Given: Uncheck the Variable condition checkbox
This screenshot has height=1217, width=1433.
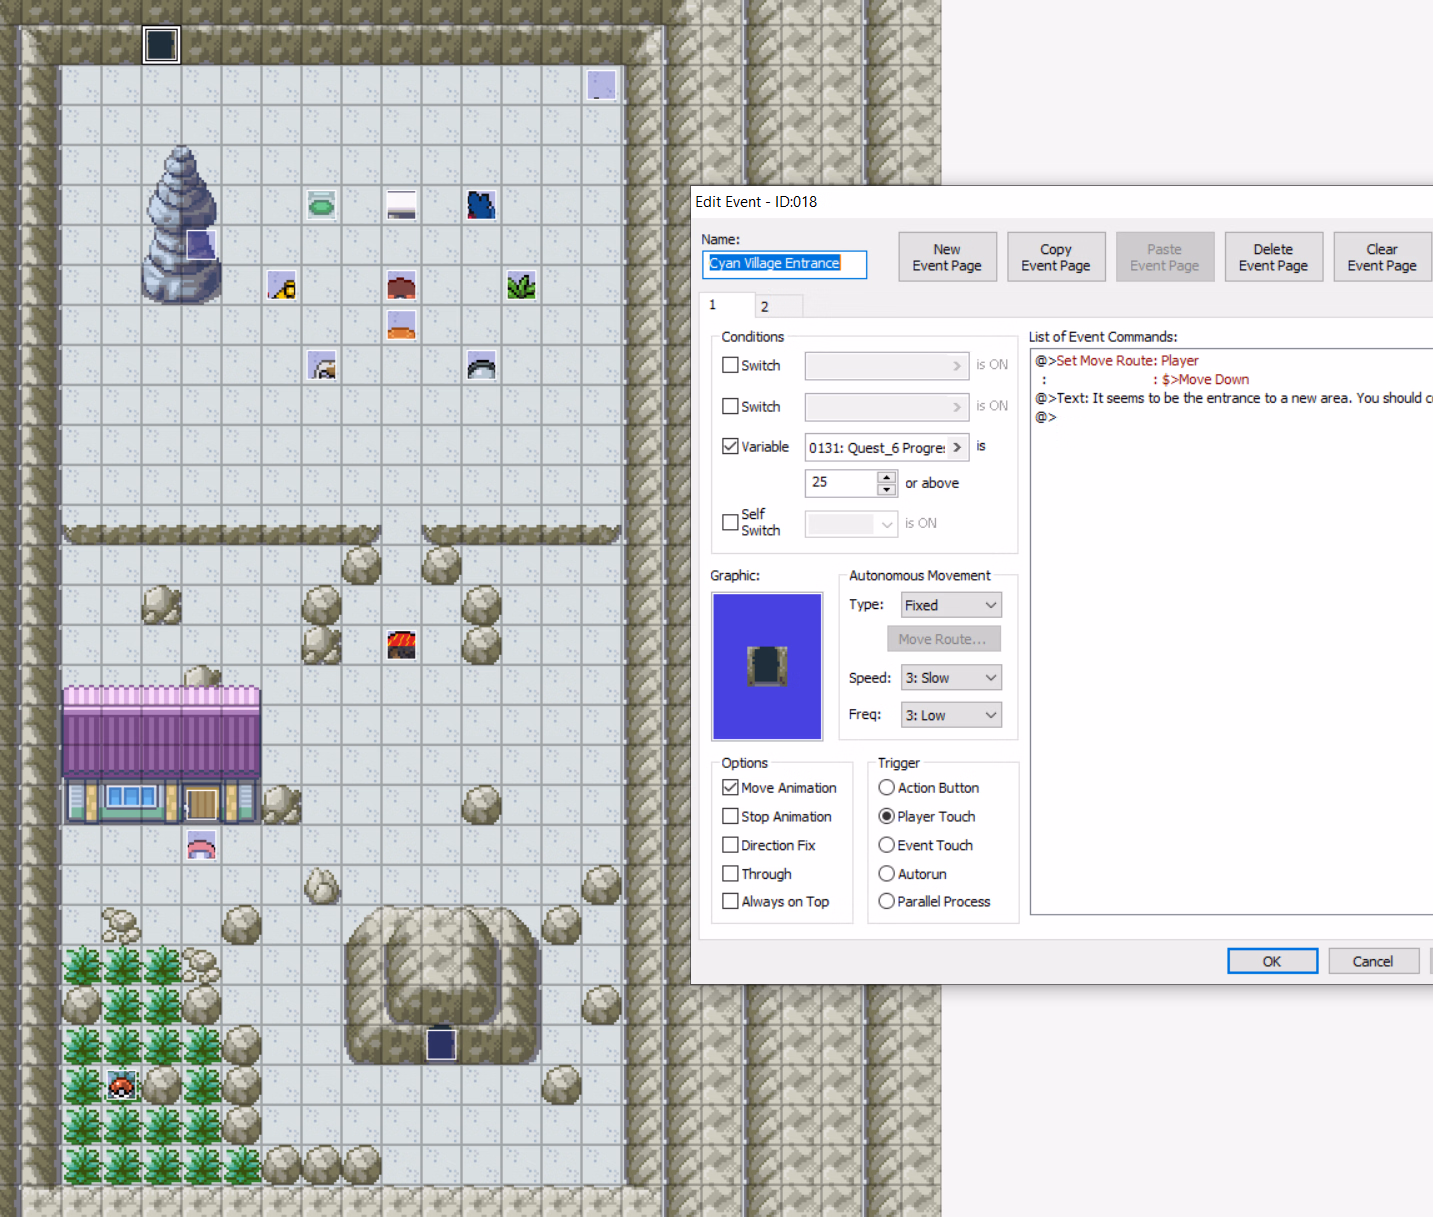Looking at the screenshot, I should pyautogui.click(x=731, y=446).
